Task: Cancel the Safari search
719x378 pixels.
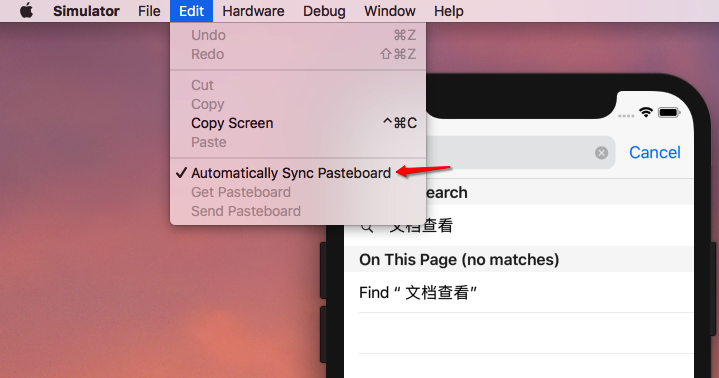Action: (654, 152)
